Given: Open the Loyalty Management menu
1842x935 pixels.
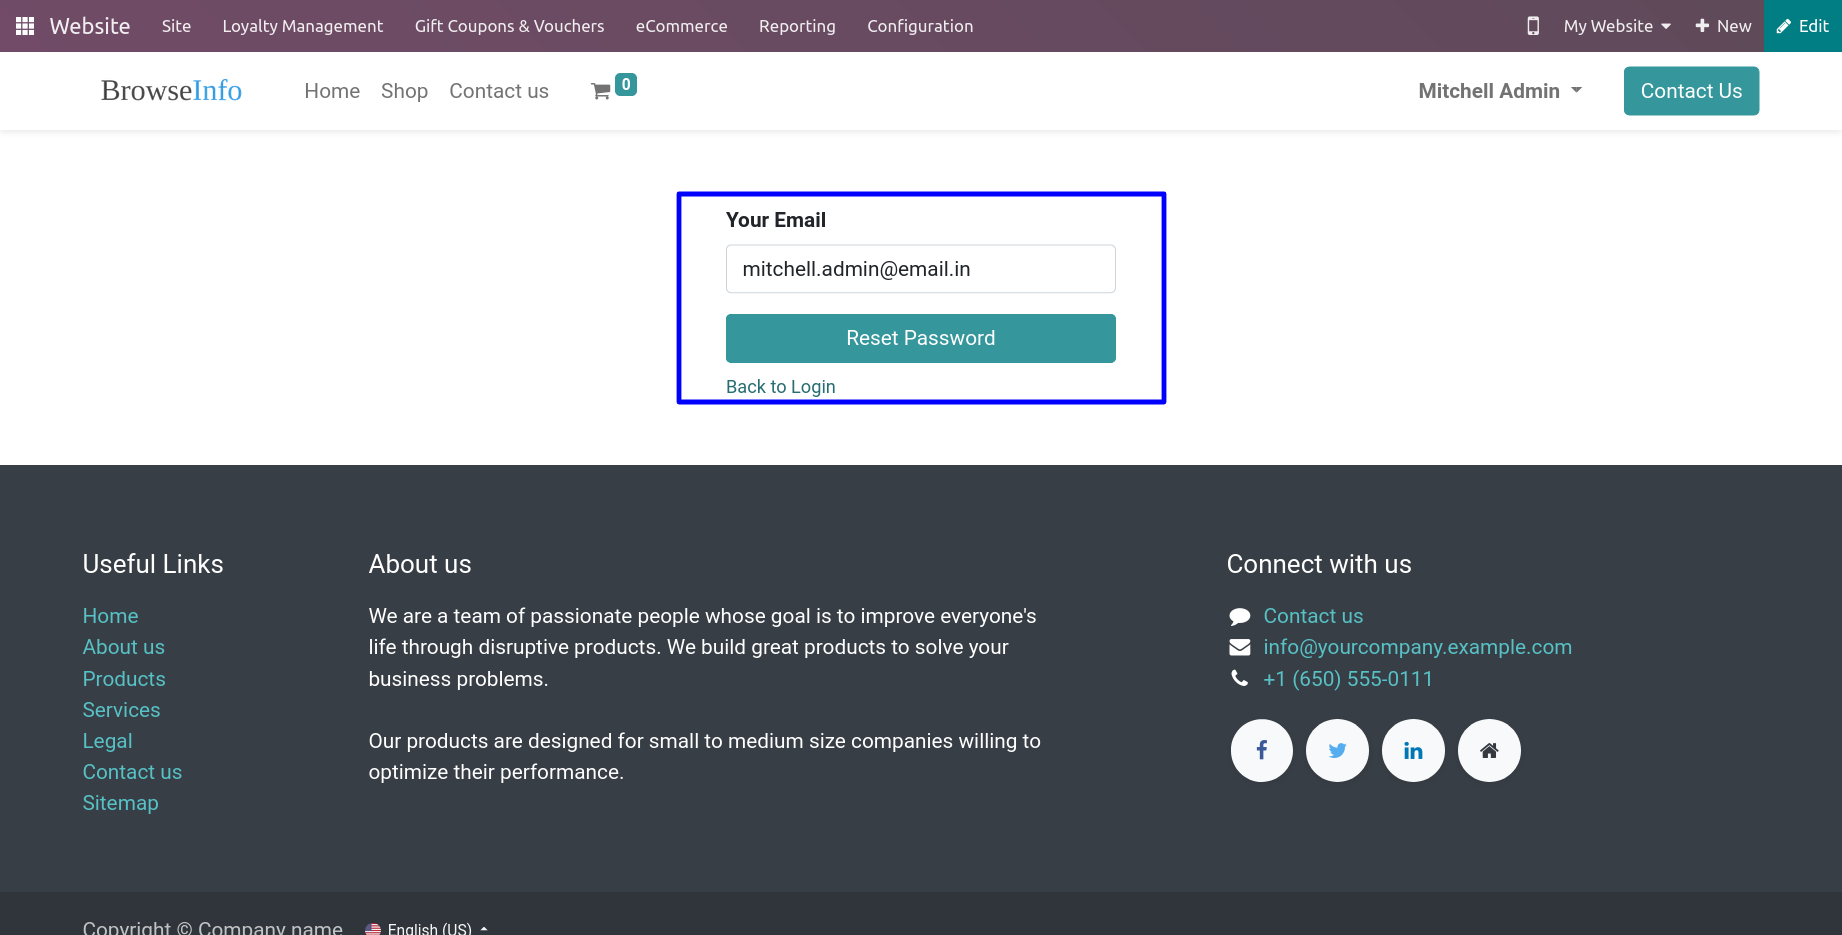Looking at the screenshot, I should (x=303, y=26).
